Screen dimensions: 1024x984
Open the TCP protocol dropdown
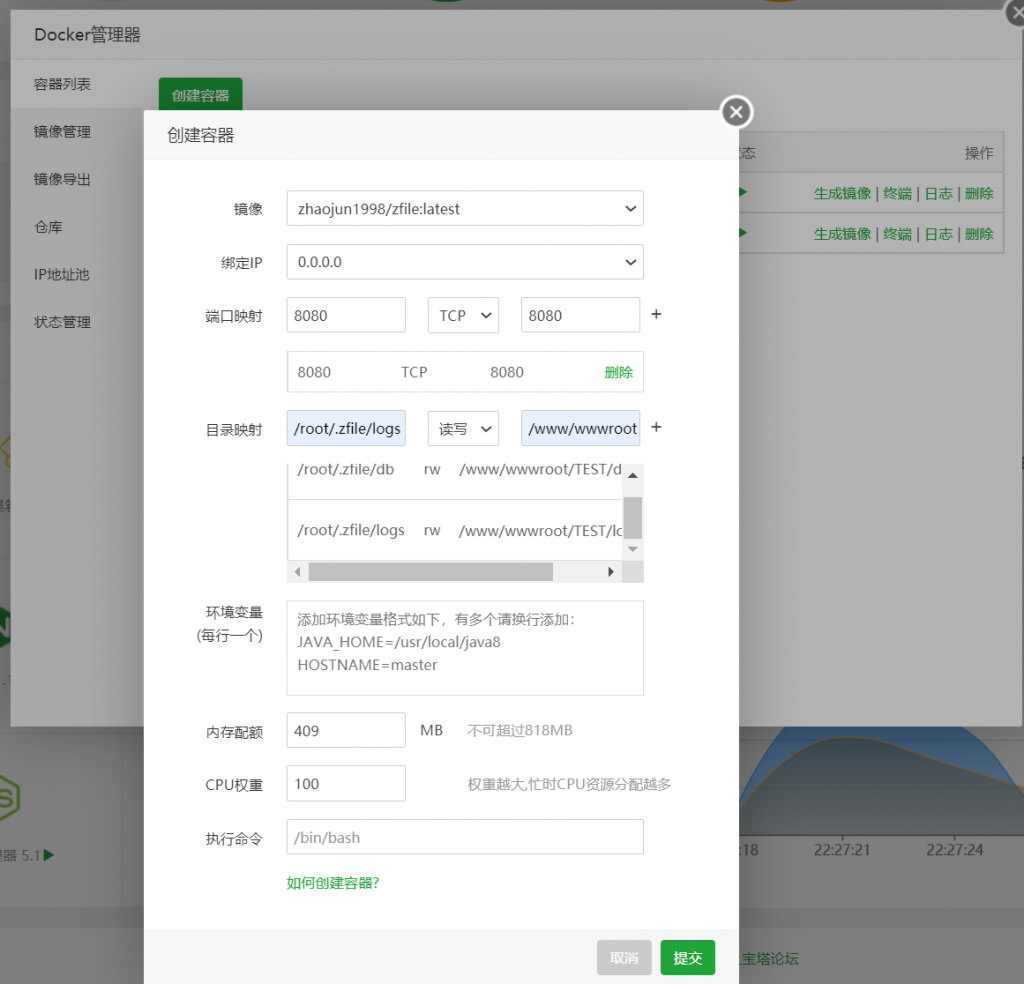(463, 314)
